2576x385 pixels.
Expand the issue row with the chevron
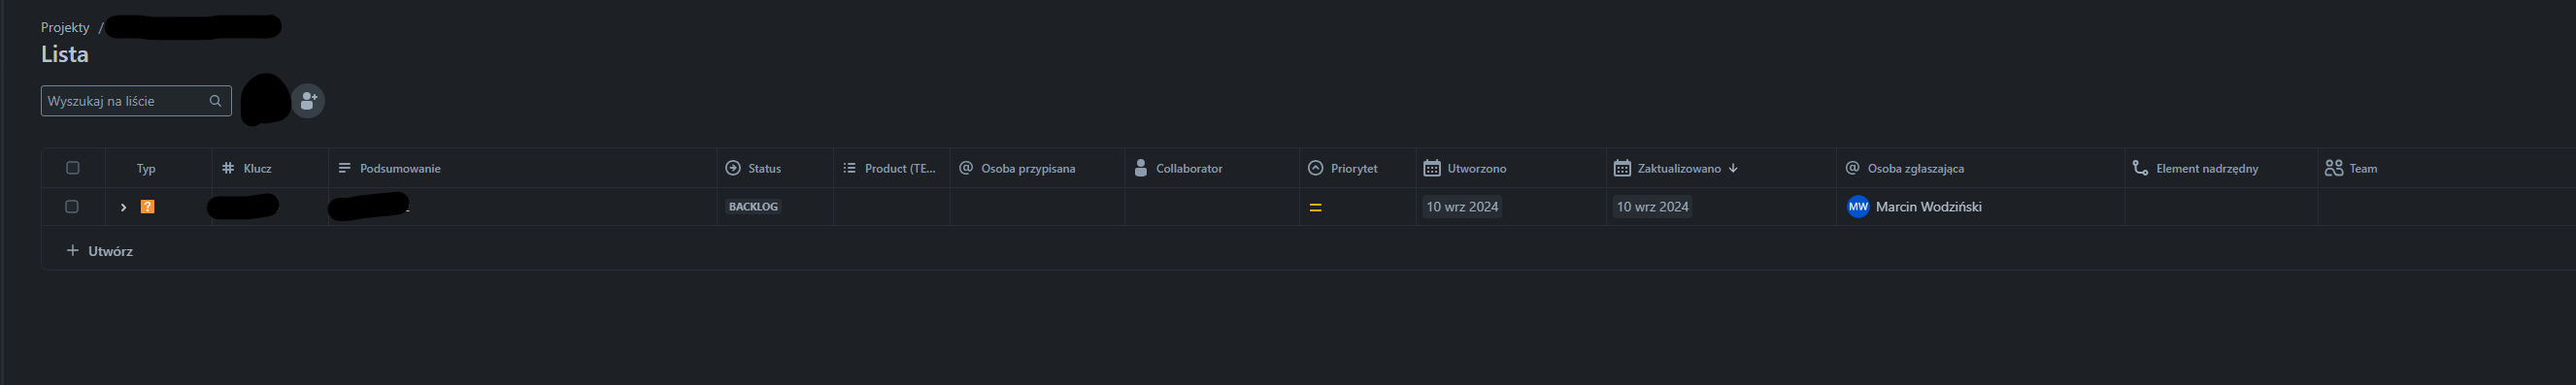click(123, 207)
